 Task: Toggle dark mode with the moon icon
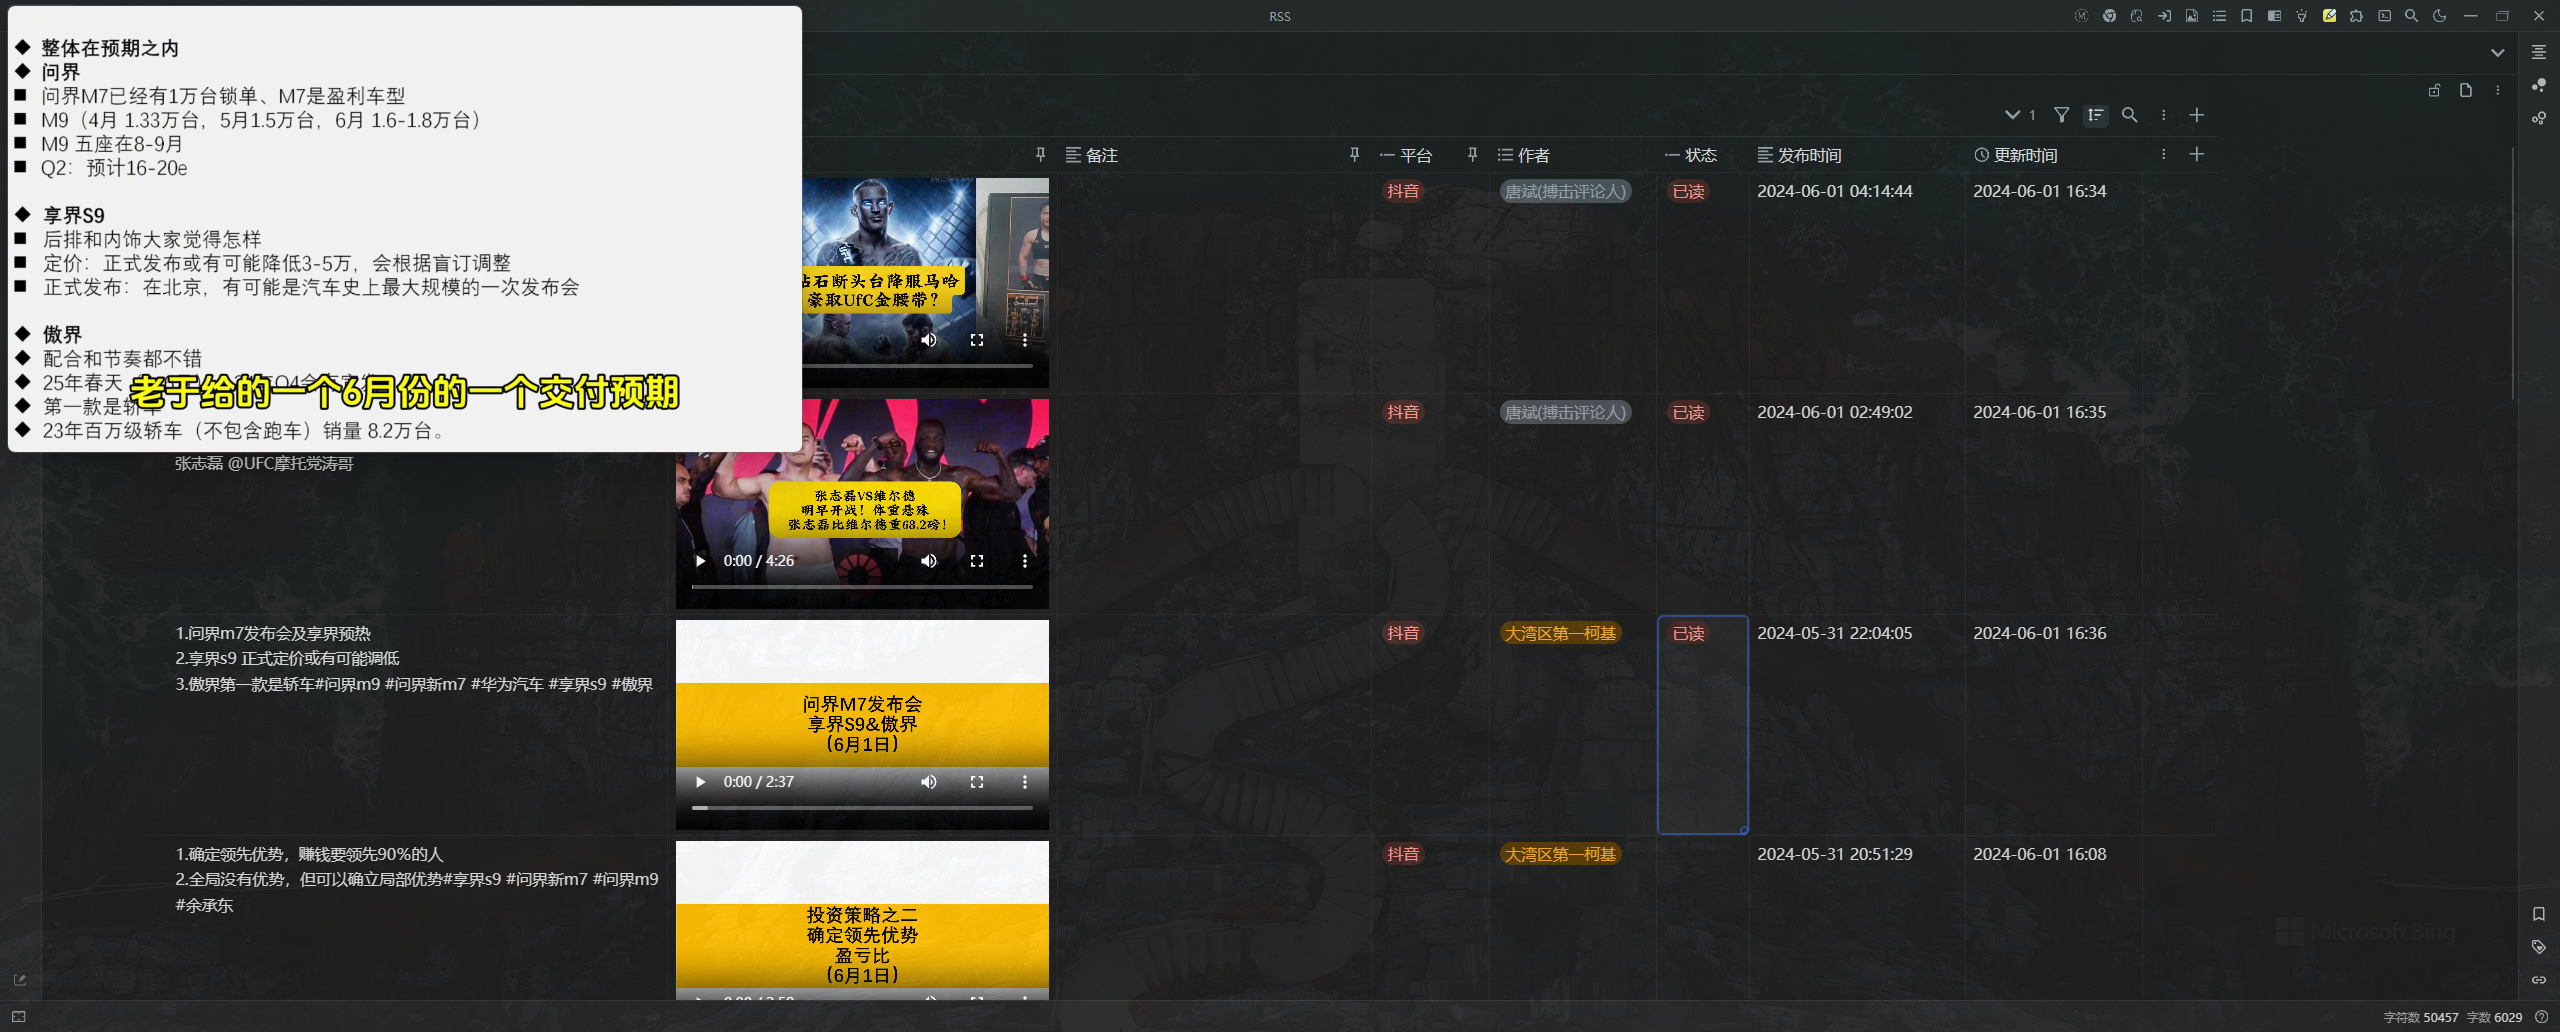coord(2440,16)
